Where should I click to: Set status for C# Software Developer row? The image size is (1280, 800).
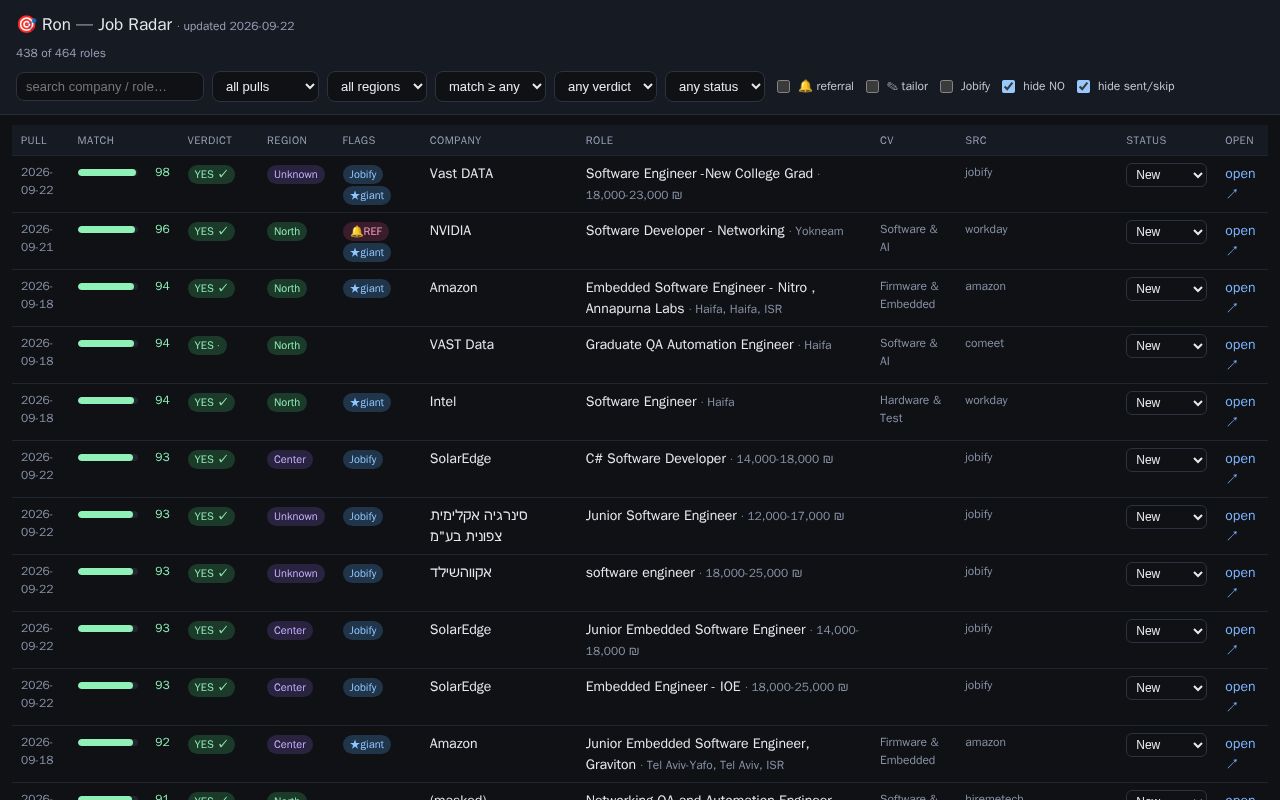pyautogui.click(x=1166, y=460)
